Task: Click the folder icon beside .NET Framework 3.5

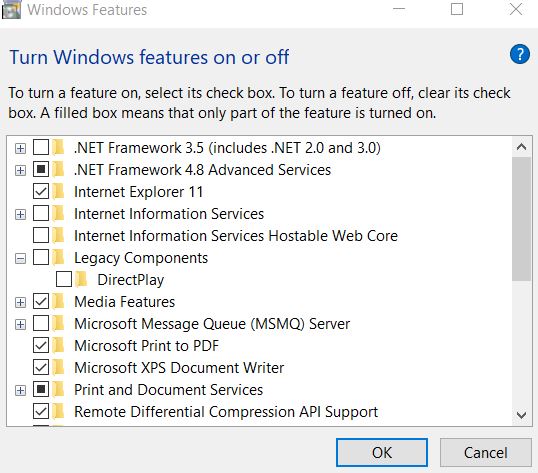Action: (x=59, y=147)
